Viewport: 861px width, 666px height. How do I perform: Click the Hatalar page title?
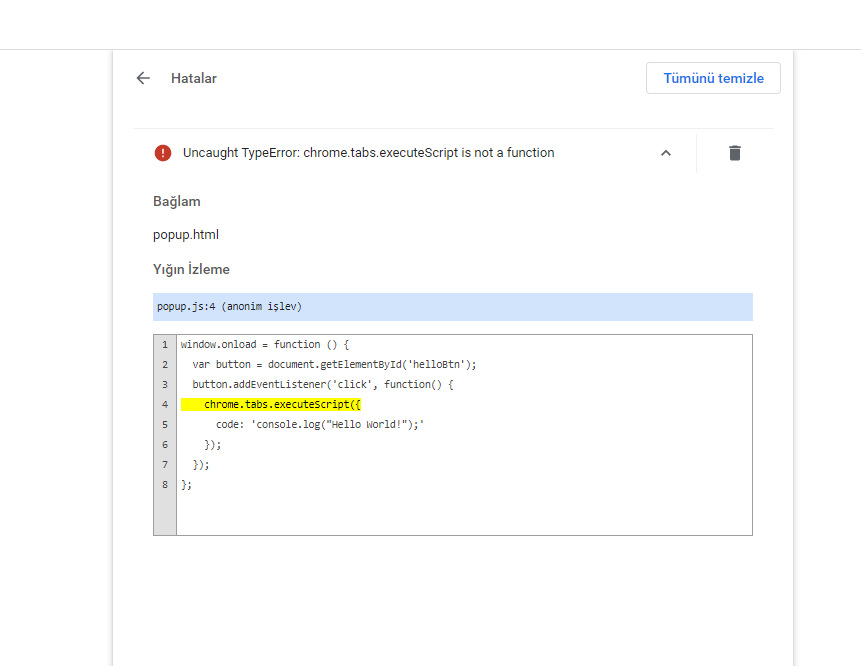[194, 78]
